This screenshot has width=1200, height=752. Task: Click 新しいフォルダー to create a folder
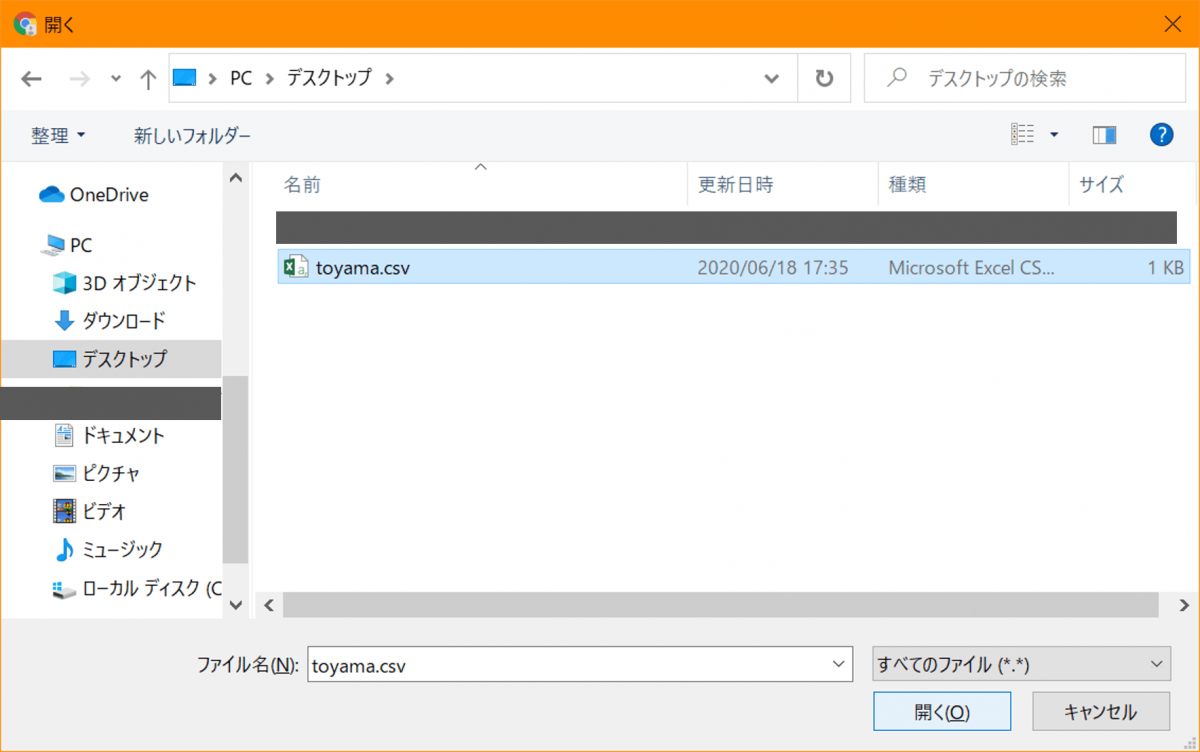(192, 135)
